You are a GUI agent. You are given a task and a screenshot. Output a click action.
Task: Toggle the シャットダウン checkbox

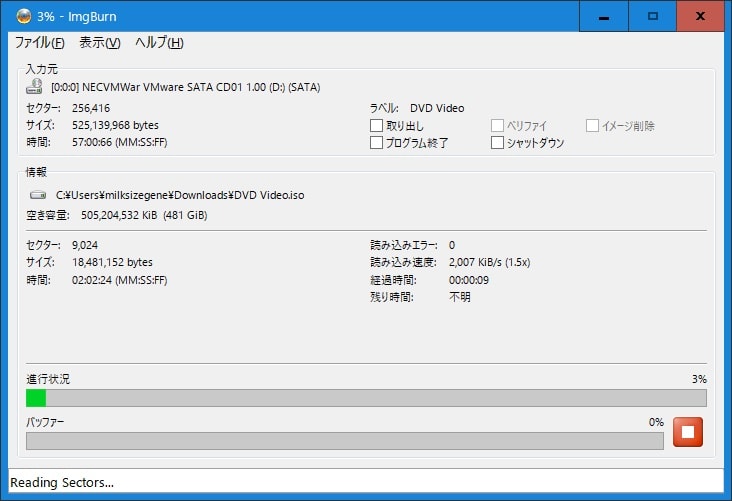point(497,142)
